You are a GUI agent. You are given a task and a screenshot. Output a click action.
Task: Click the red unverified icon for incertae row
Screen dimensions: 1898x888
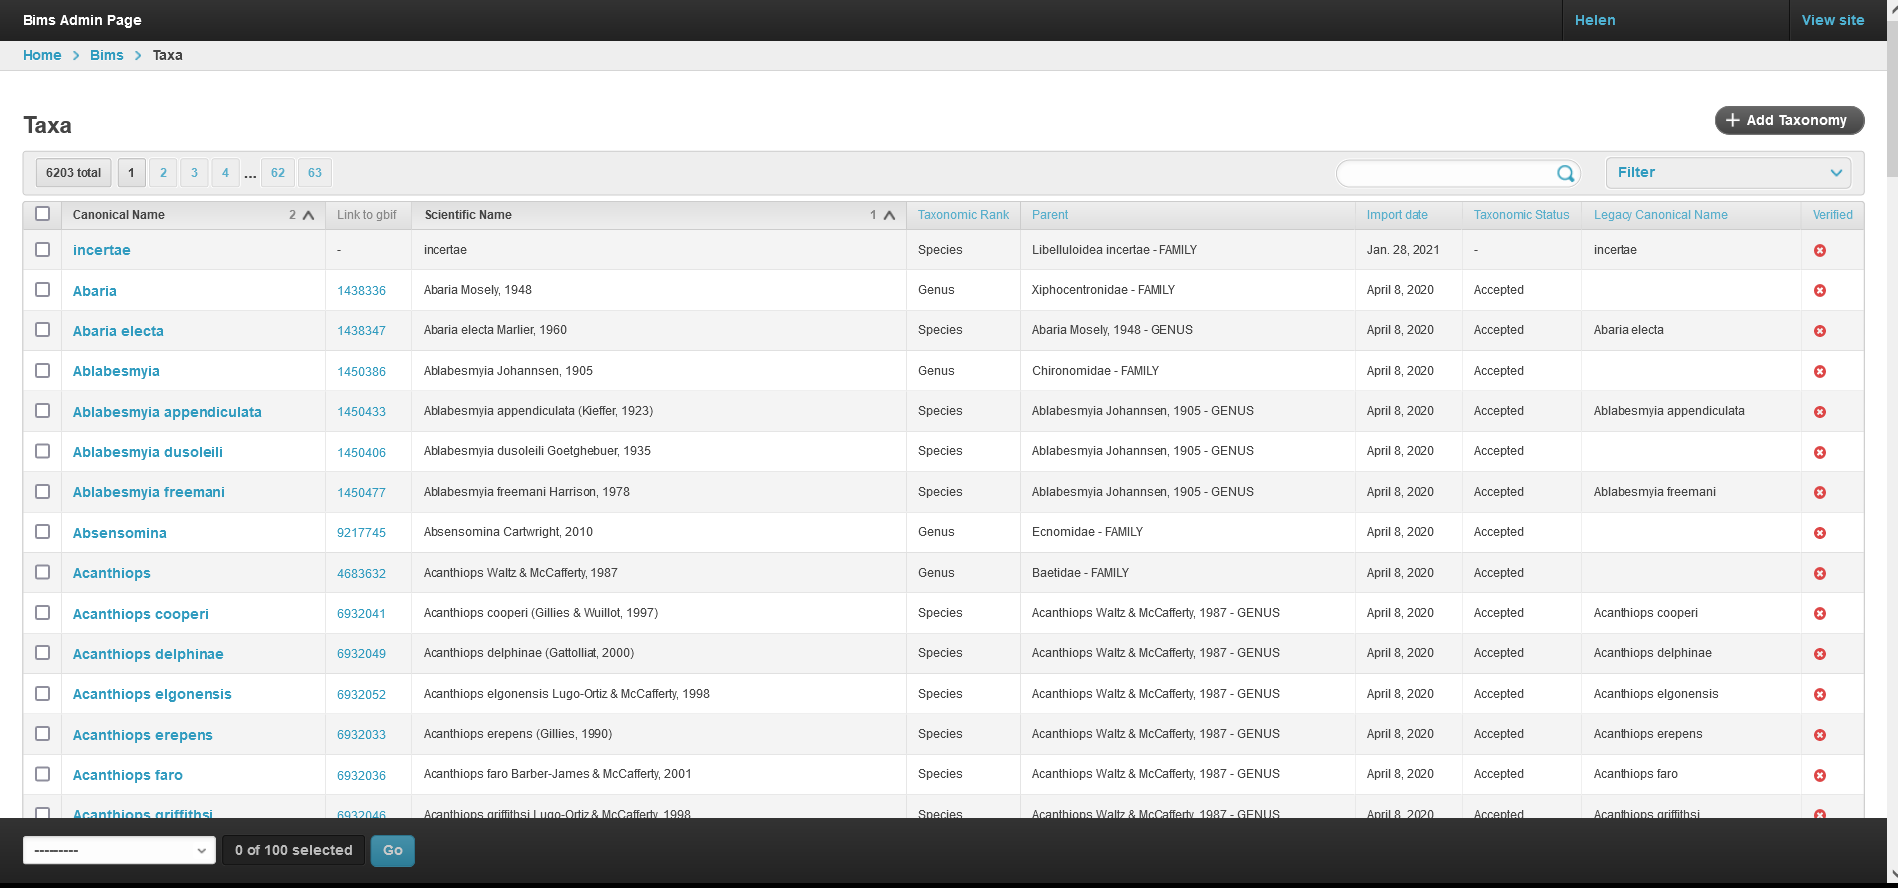(1820, 251)
